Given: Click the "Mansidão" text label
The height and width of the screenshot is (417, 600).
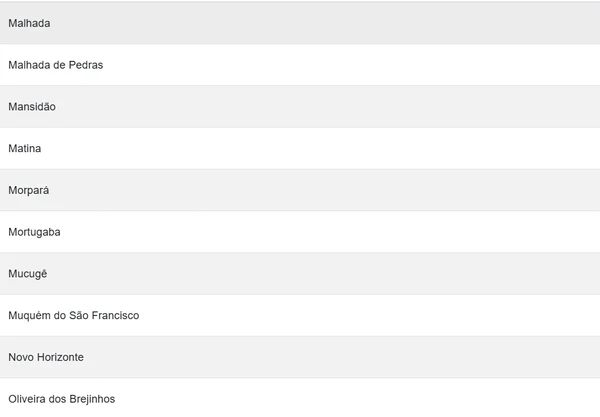Looking at the screenshot, I should coord(32,107).
